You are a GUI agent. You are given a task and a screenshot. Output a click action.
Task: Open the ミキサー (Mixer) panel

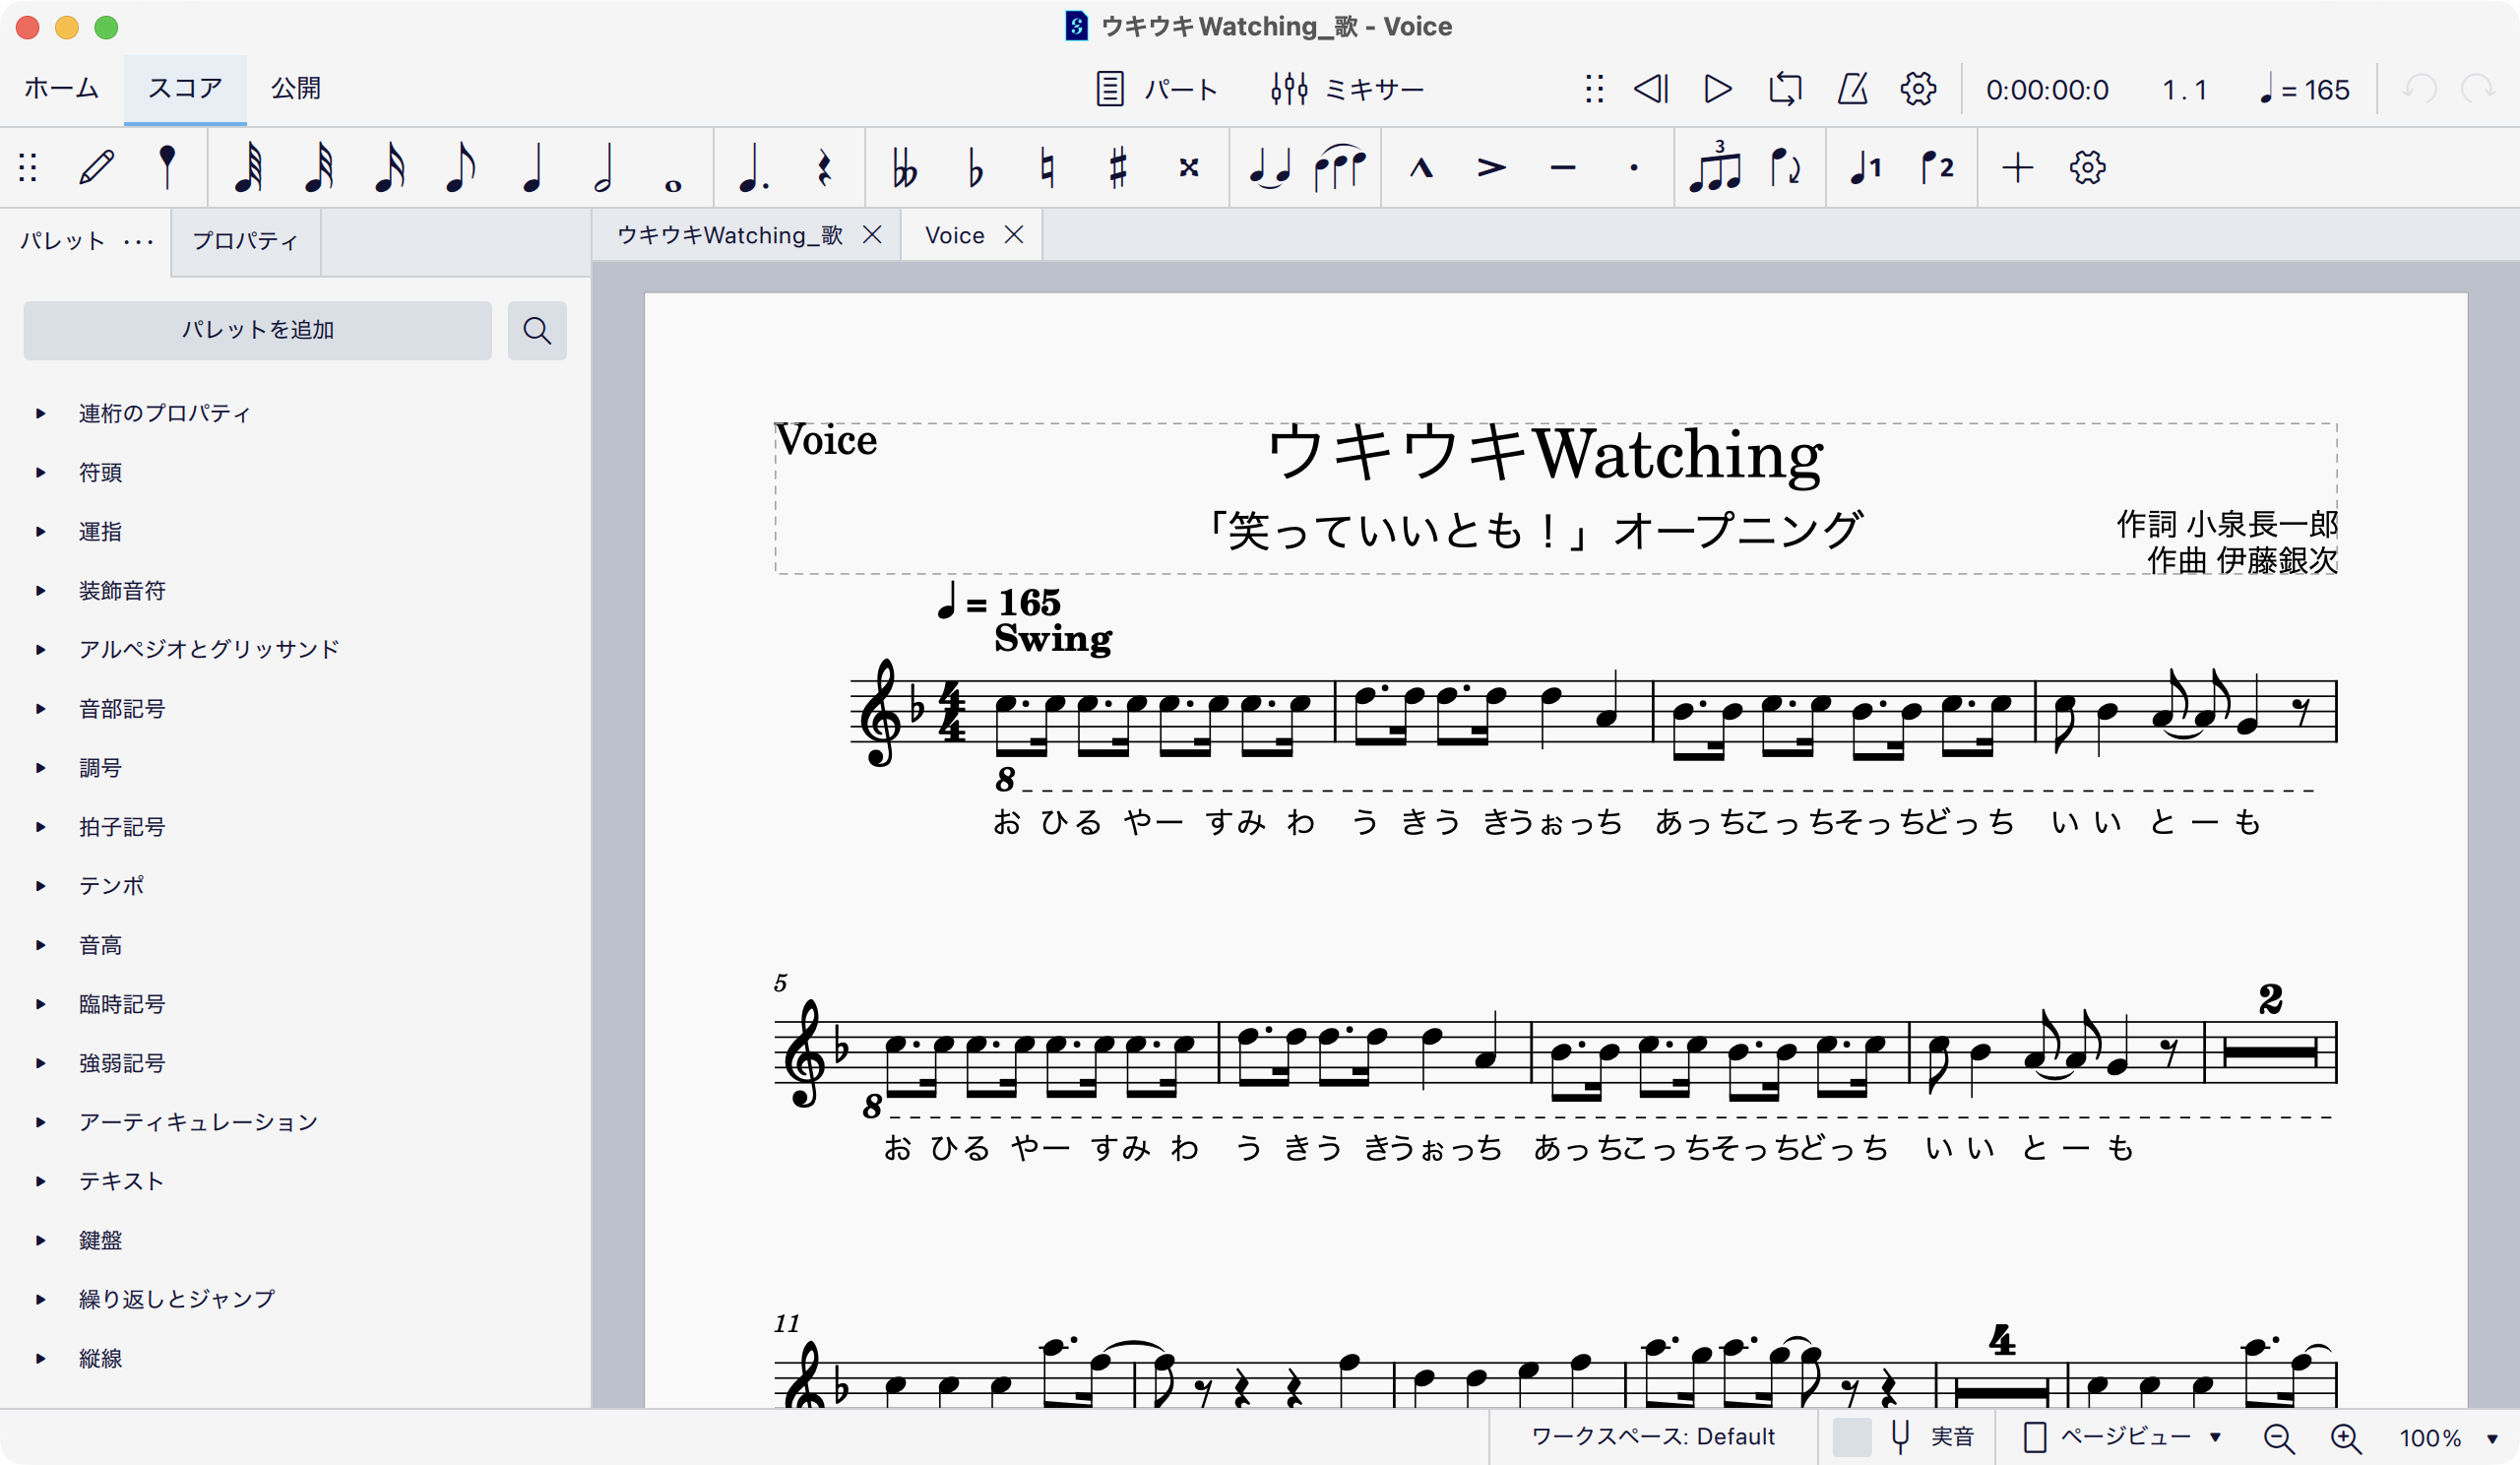[x=1347, y=89]
